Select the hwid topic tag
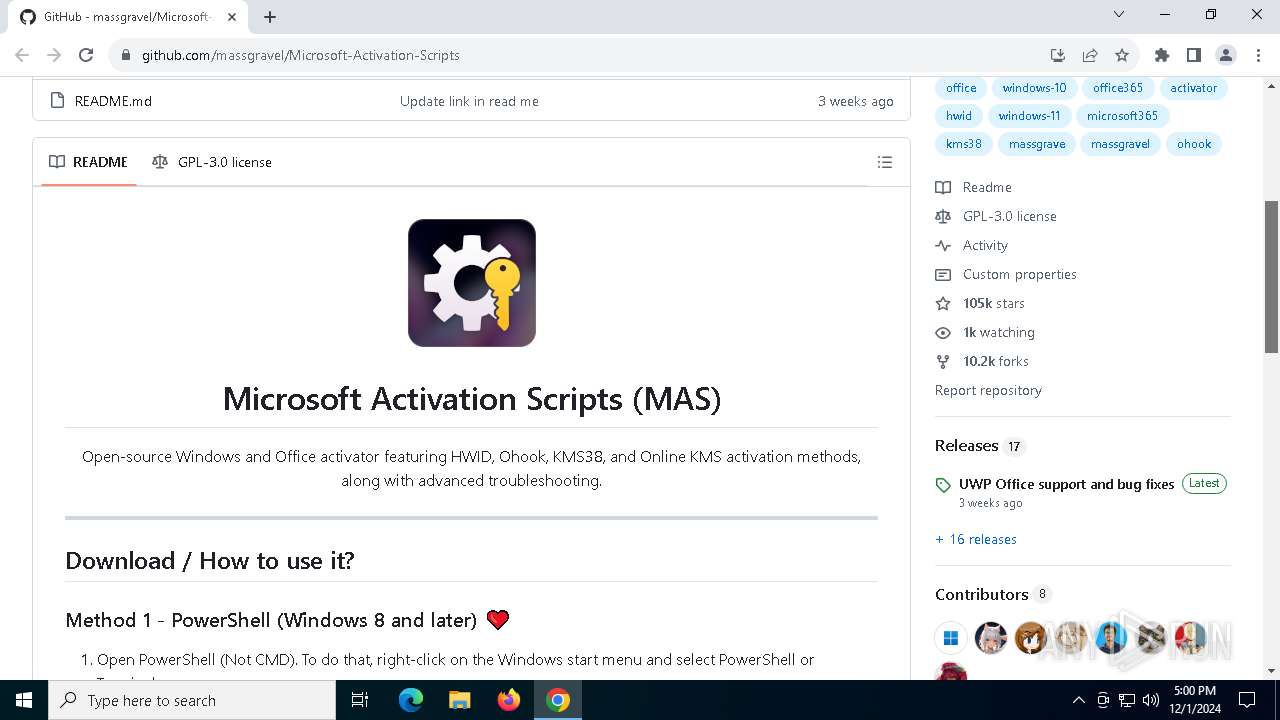Screen dimensions: 1280x720 click(959, 116)
